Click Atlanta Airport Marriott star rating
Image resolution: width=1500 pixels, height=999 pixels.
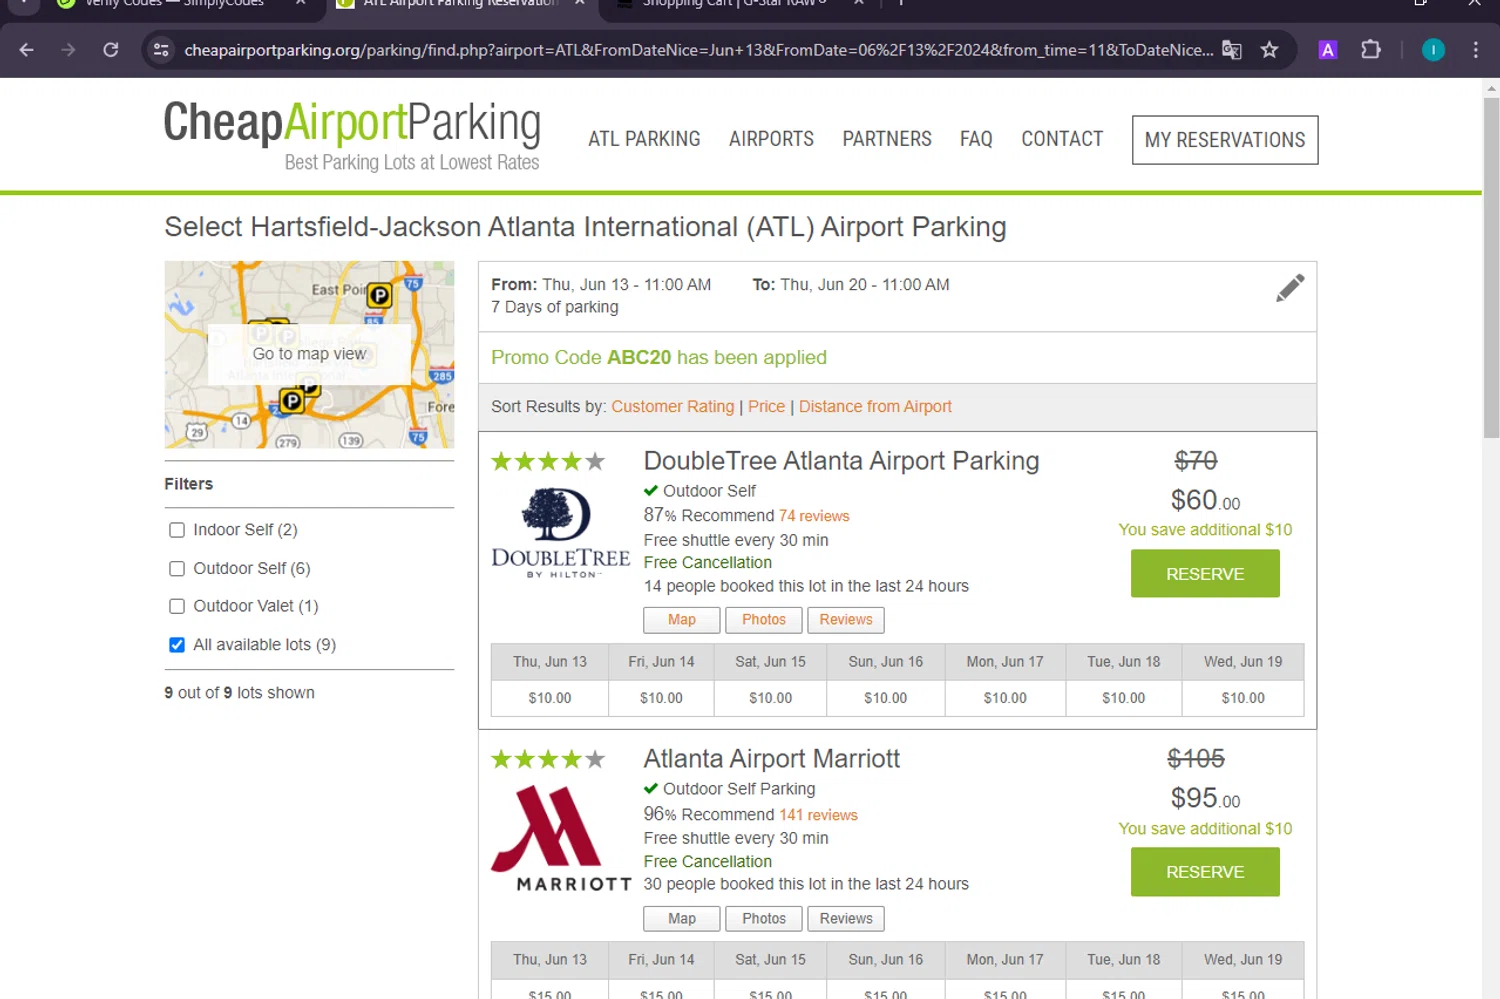(548, 760)
